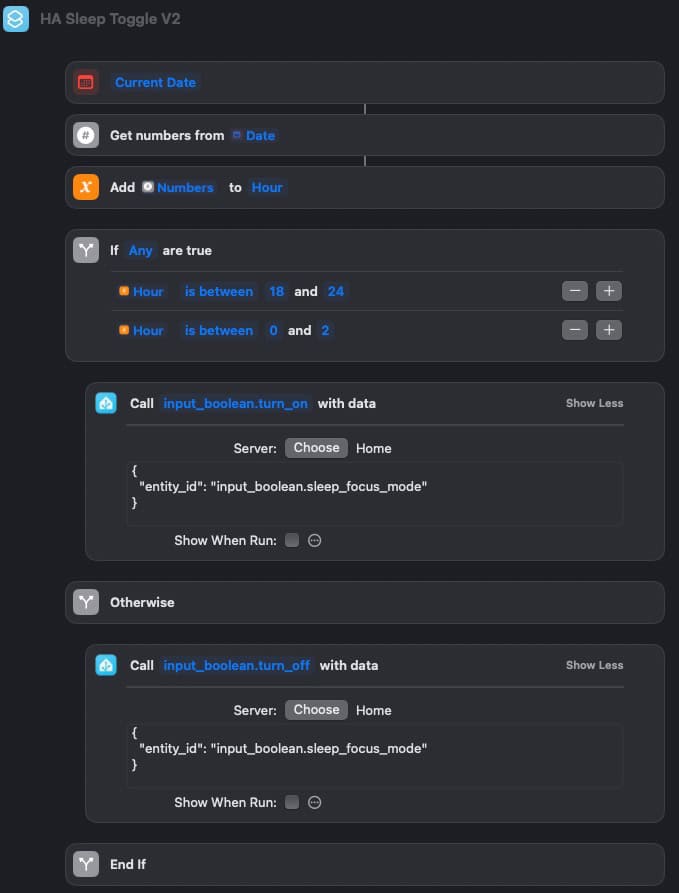Viewport: 679px width, 893px height.
Task: Click the End If branch icon
Action: click(x=86, y=865)
